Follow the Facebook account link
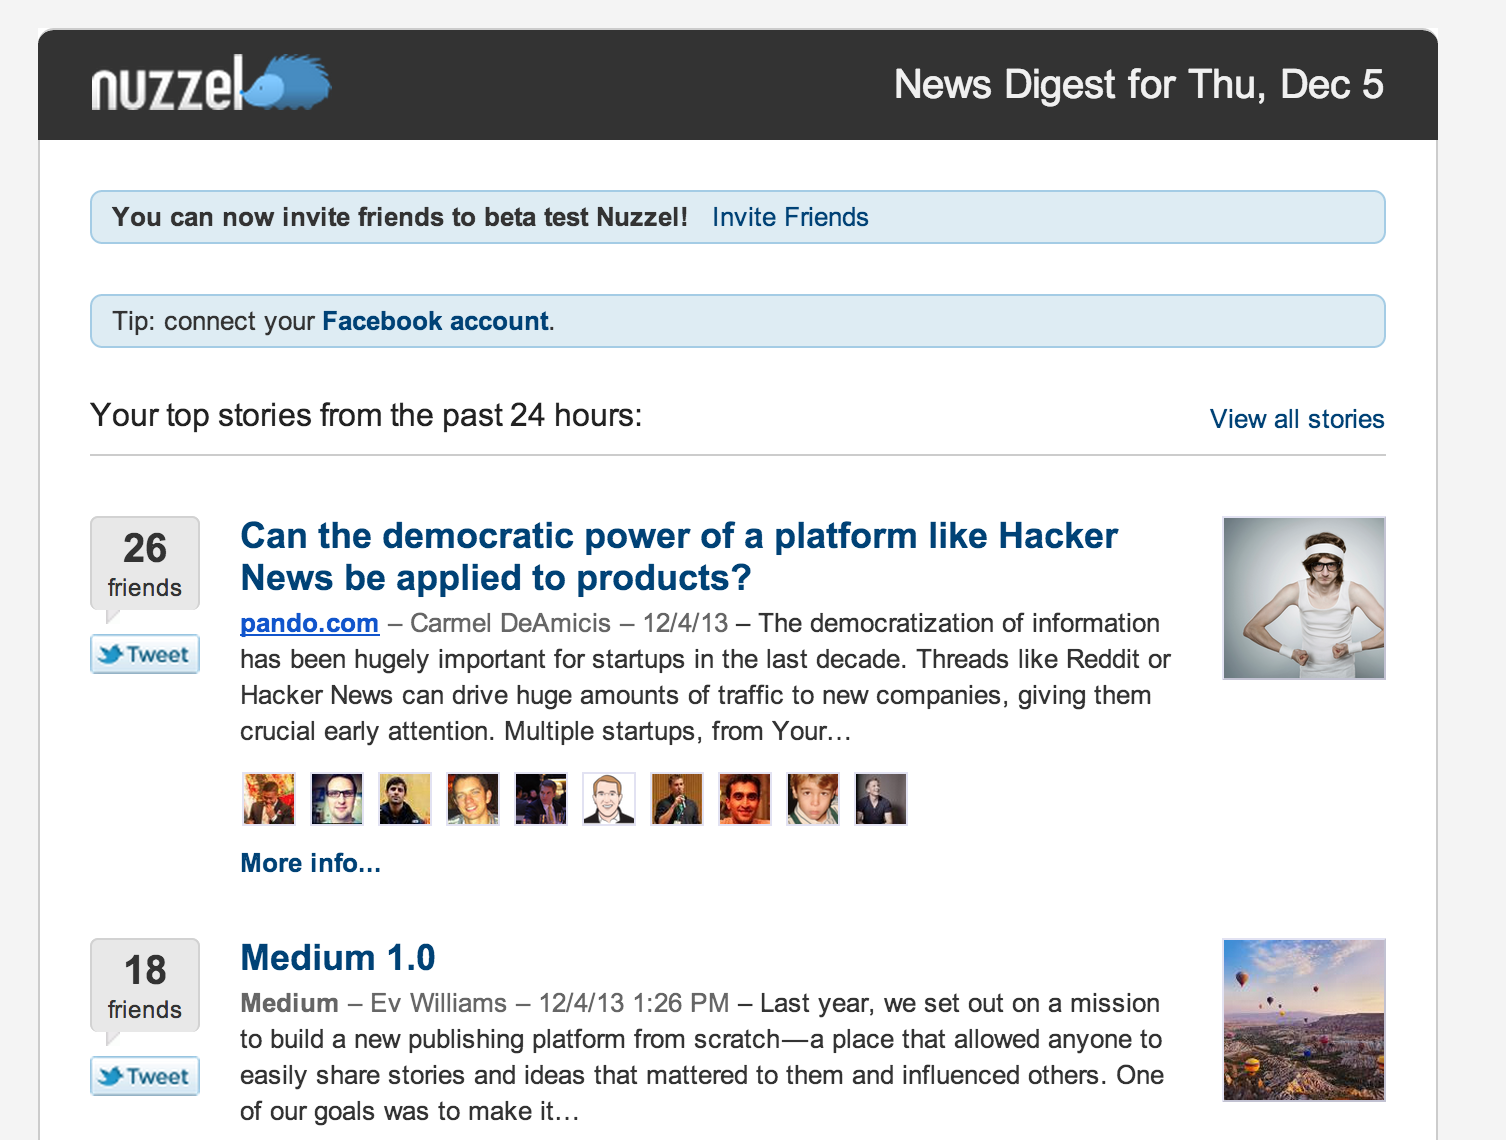Image resolution: width=1506 pixels, height=1140 pixels. click(435, 321)
